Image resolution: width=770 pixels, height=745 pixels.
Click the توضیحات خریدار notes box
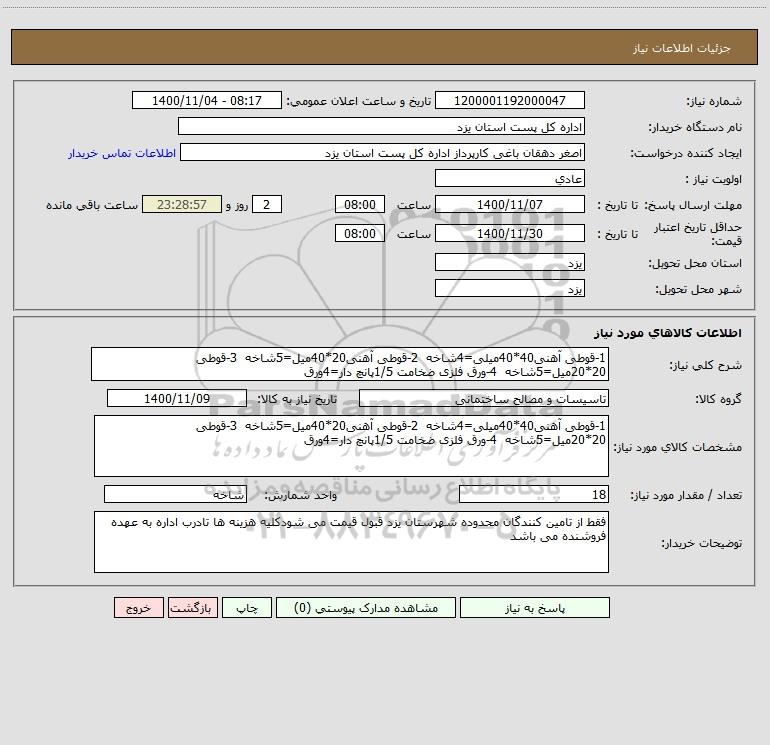[x=351, y=542]
